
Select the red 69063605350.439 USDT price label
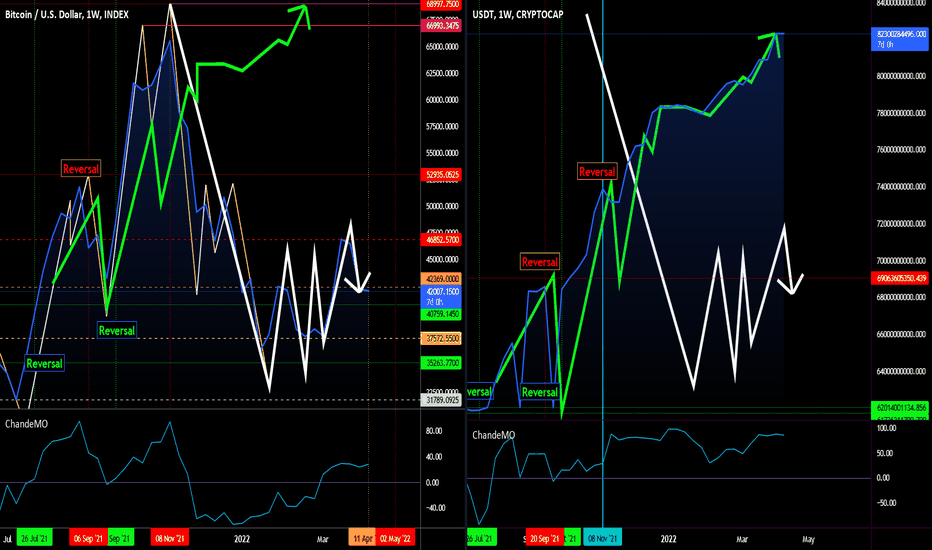pos(900,278)
